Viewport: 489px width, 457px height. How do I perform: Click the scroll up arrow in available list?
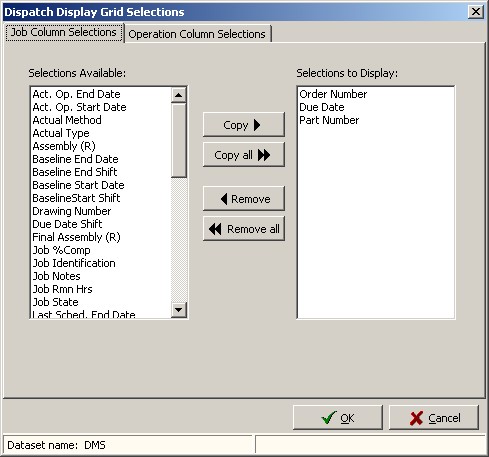[x=179, y=95]
